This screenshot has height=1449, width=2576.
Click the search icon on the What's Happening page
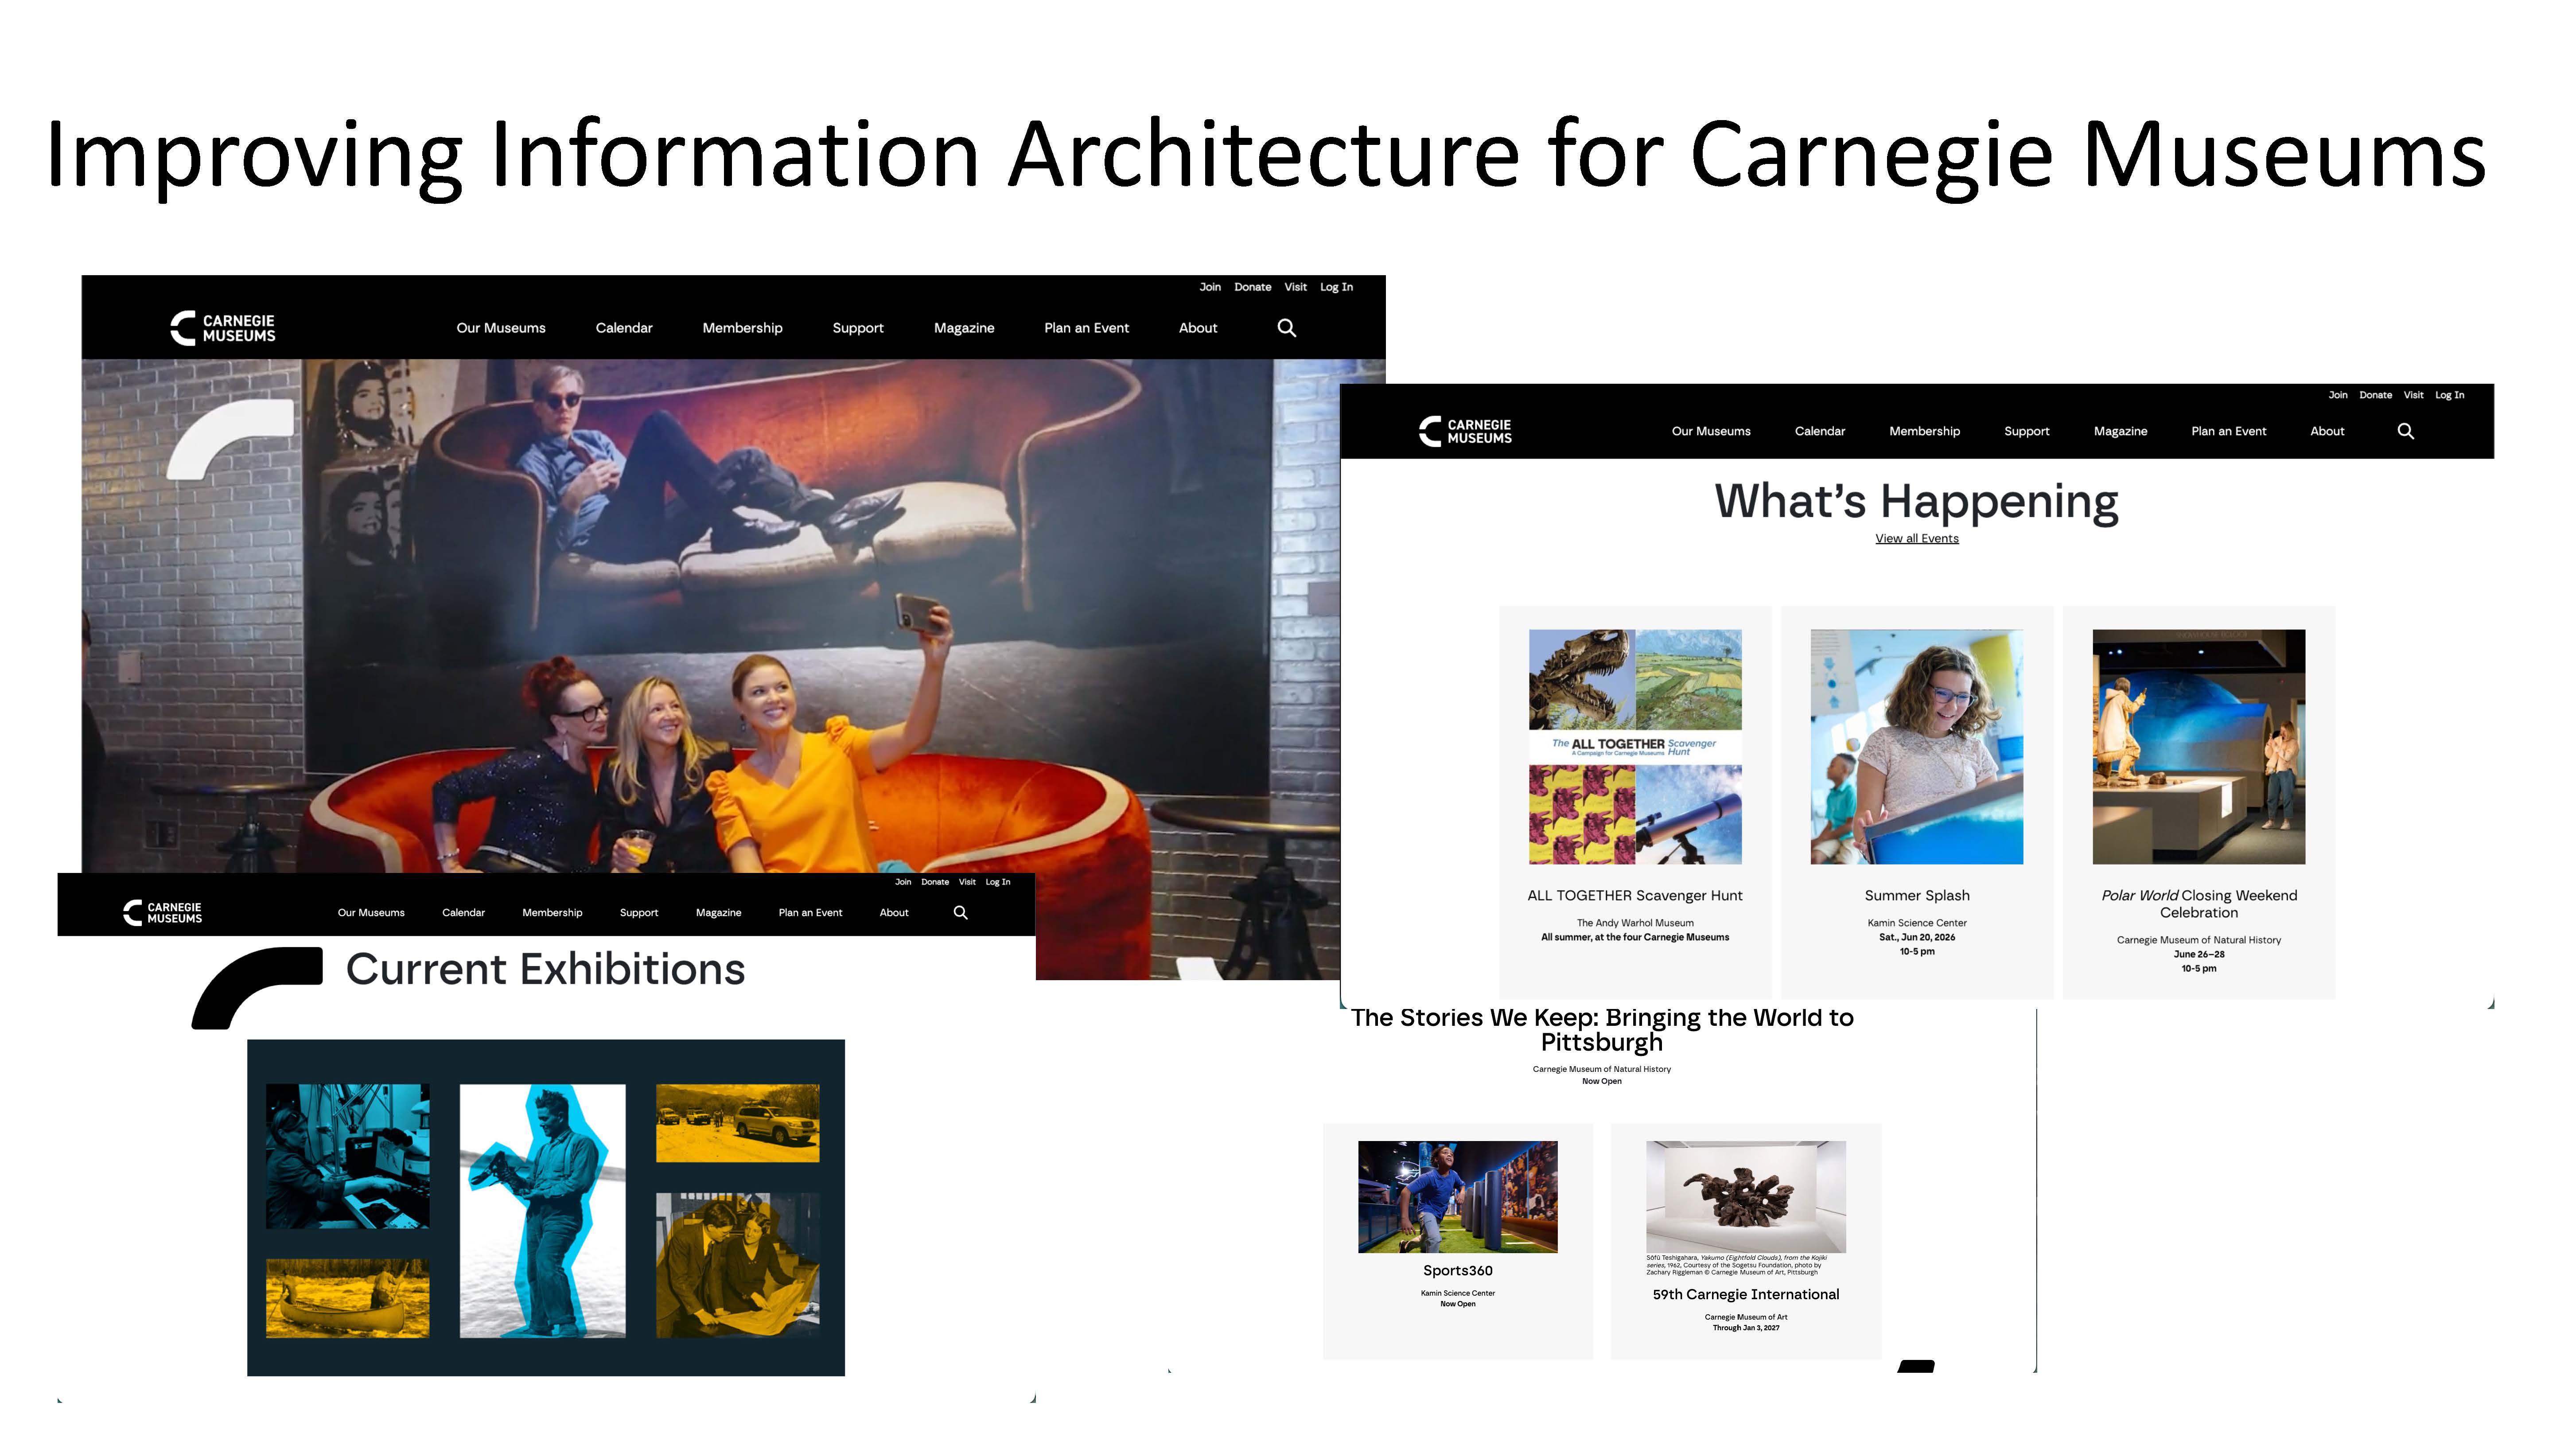[x=2405, y=431]
